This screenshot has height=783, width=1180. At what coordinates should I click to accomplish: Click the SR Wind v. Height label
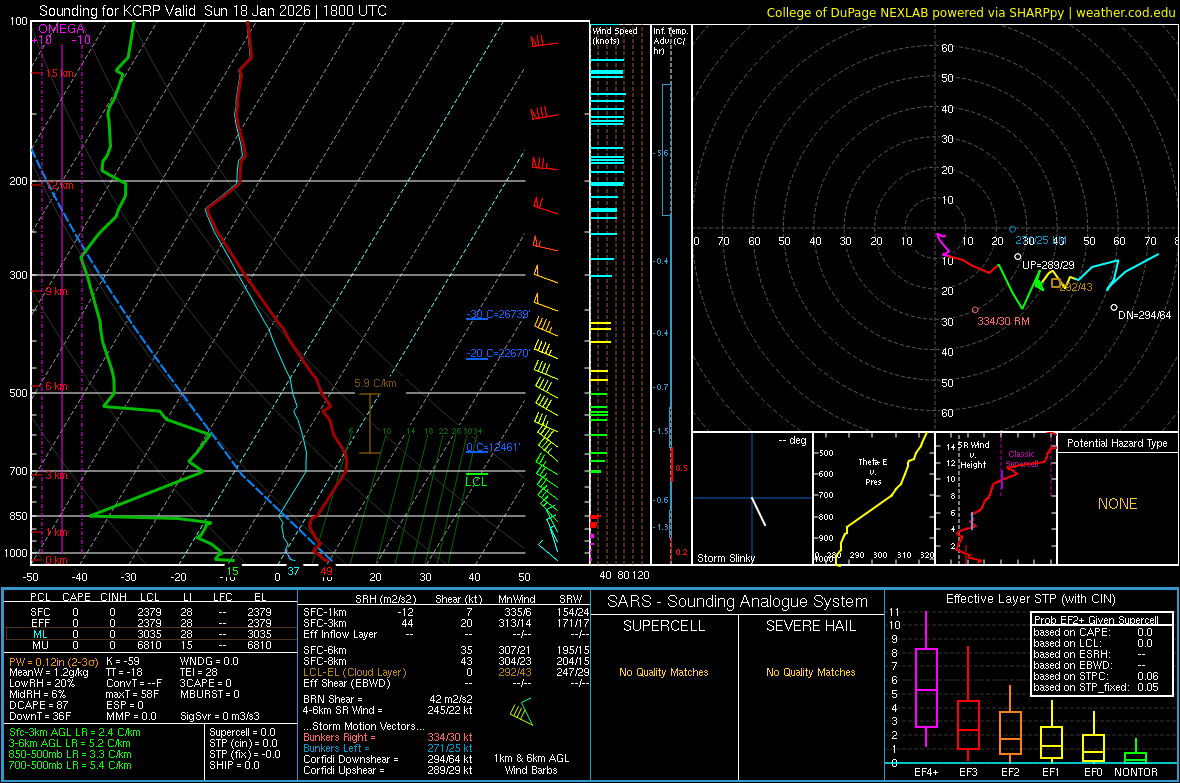[974, 455]
